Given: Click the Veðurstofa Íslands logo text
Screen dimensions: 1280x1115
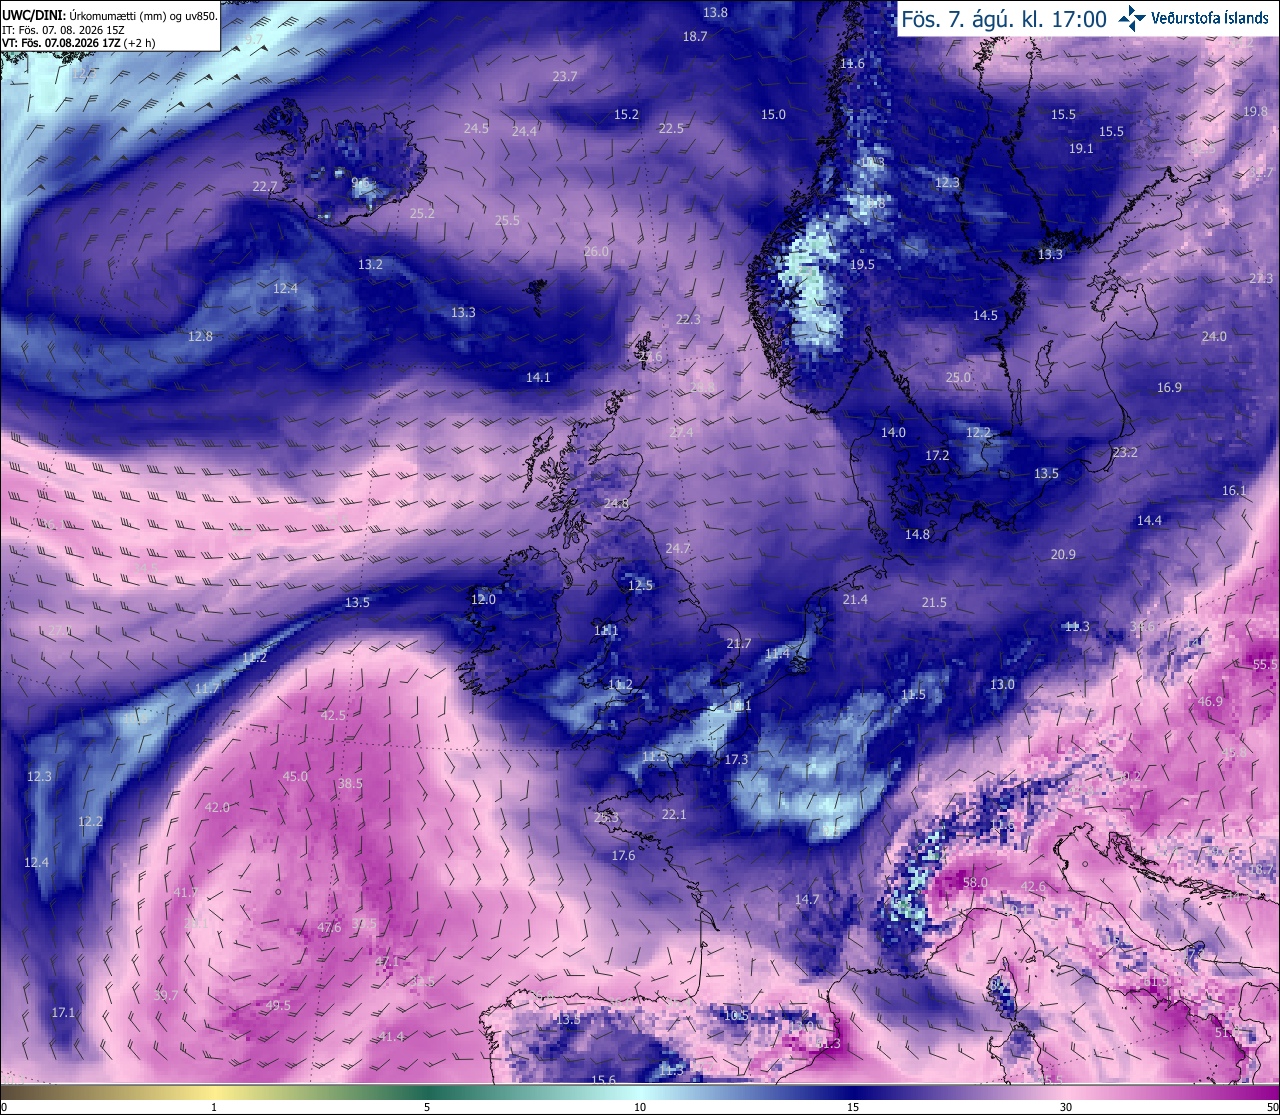Looking at the screenshot, I should [1210, 18].
